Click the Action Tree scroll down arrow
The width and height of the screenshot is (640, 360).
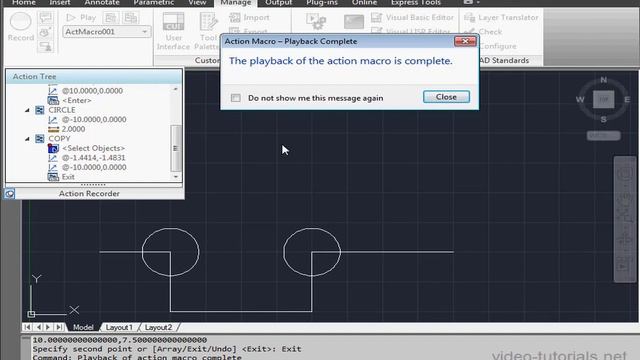pyautogui.click(x=176, y=177)
